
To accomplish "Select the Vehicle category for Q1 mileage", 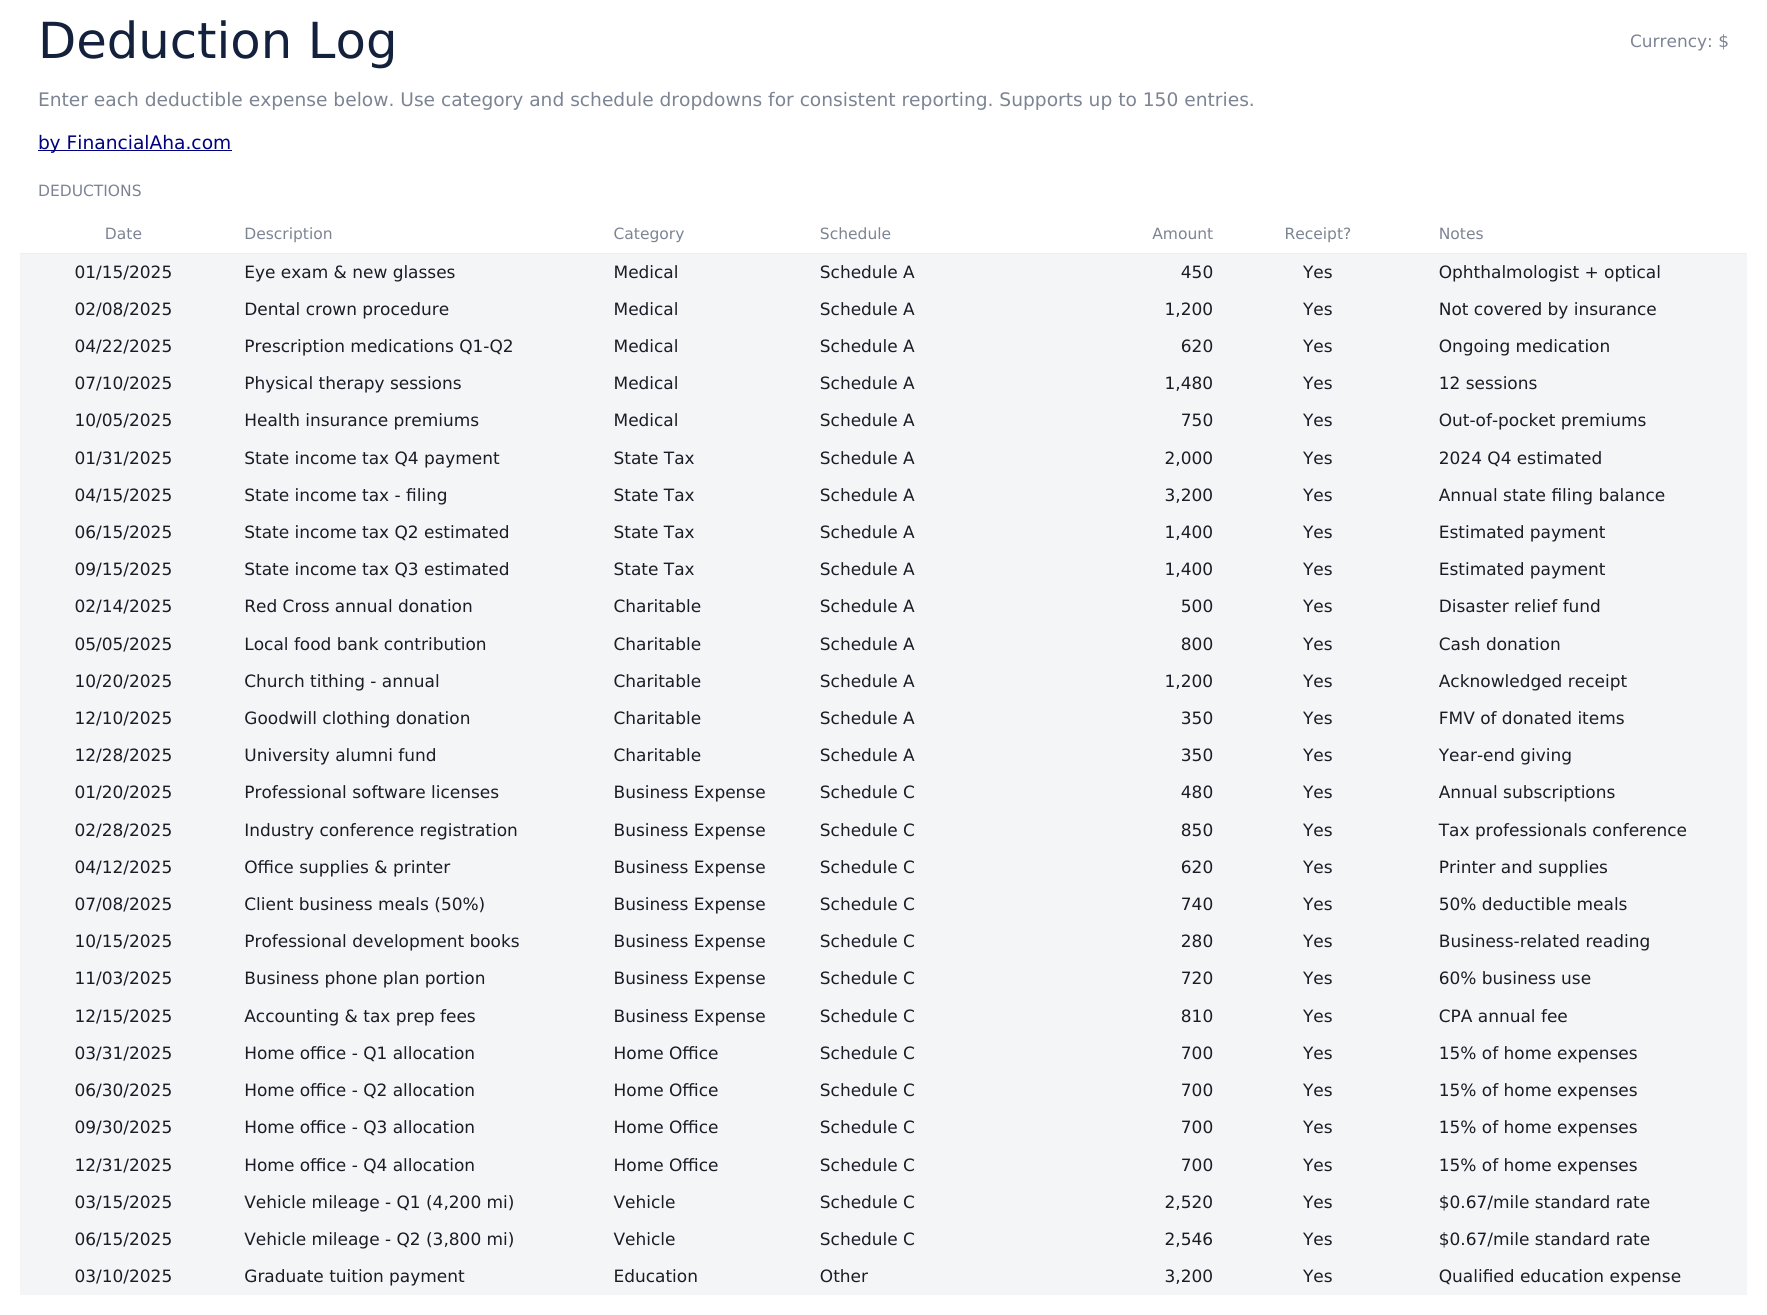I will [x=644, y=1202].
